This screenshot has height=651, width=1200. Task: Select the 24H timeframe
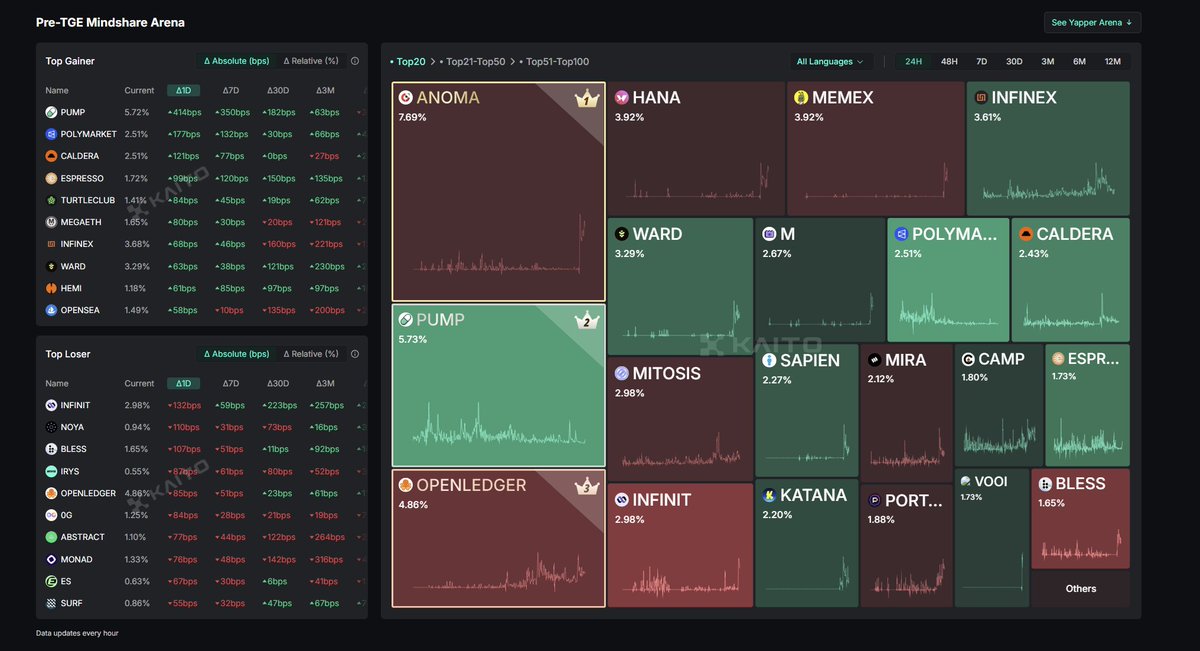tap(914, 62)
